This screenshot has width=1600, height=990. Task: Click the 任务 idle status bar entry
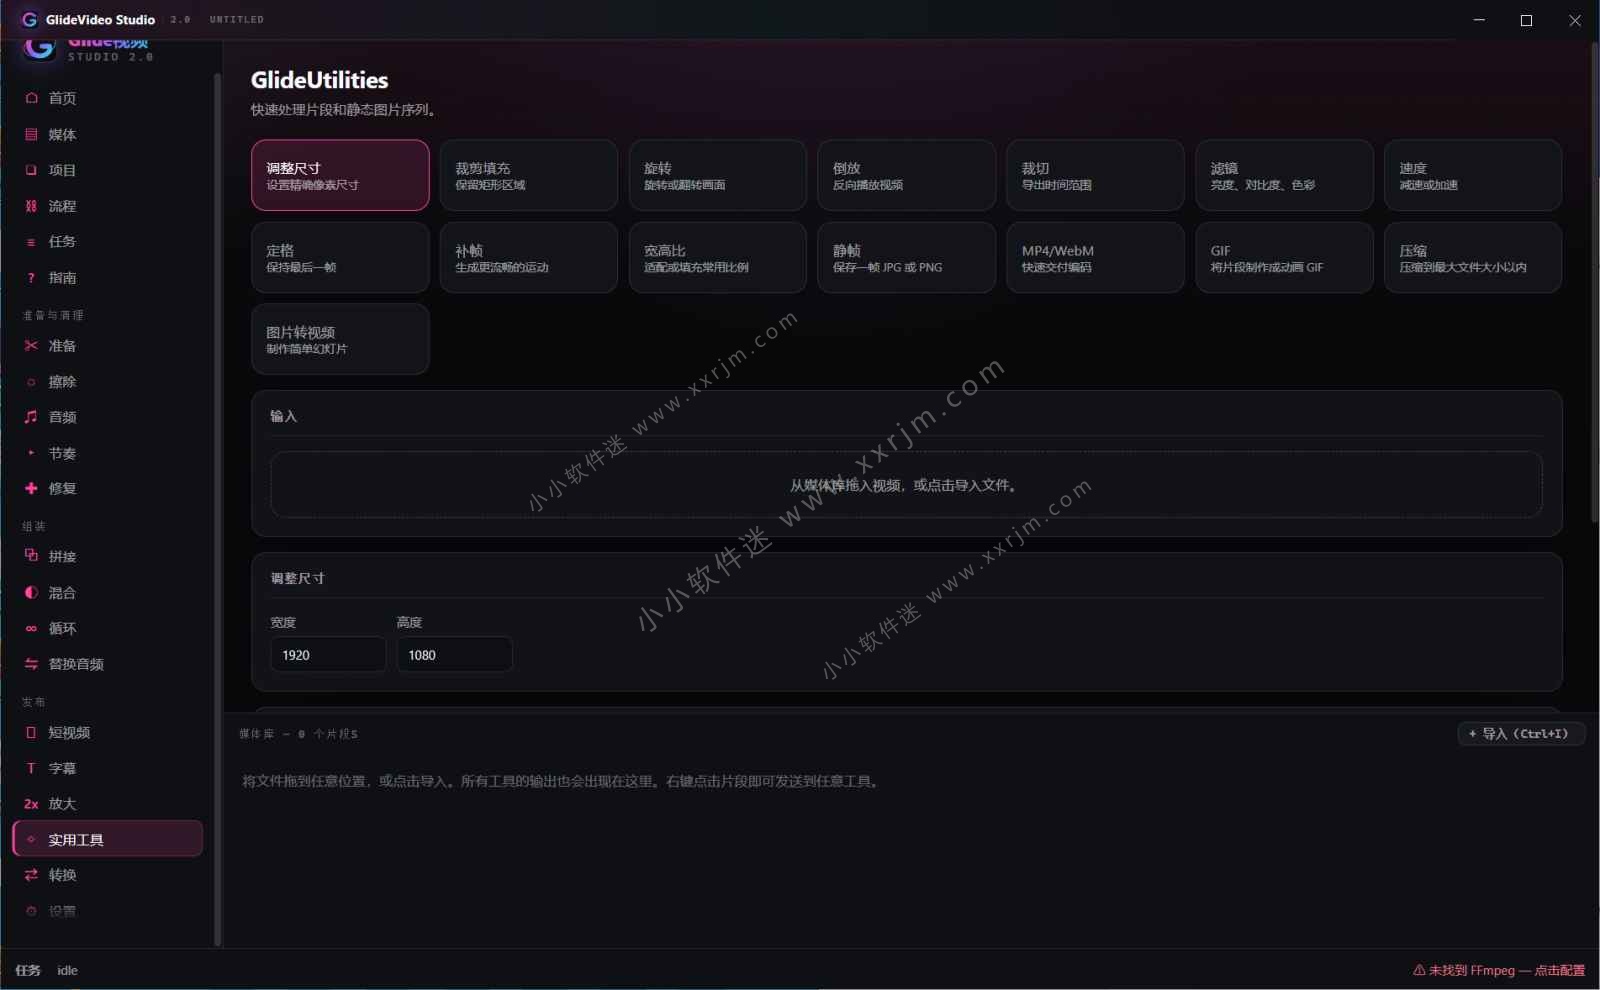point(46,970)
